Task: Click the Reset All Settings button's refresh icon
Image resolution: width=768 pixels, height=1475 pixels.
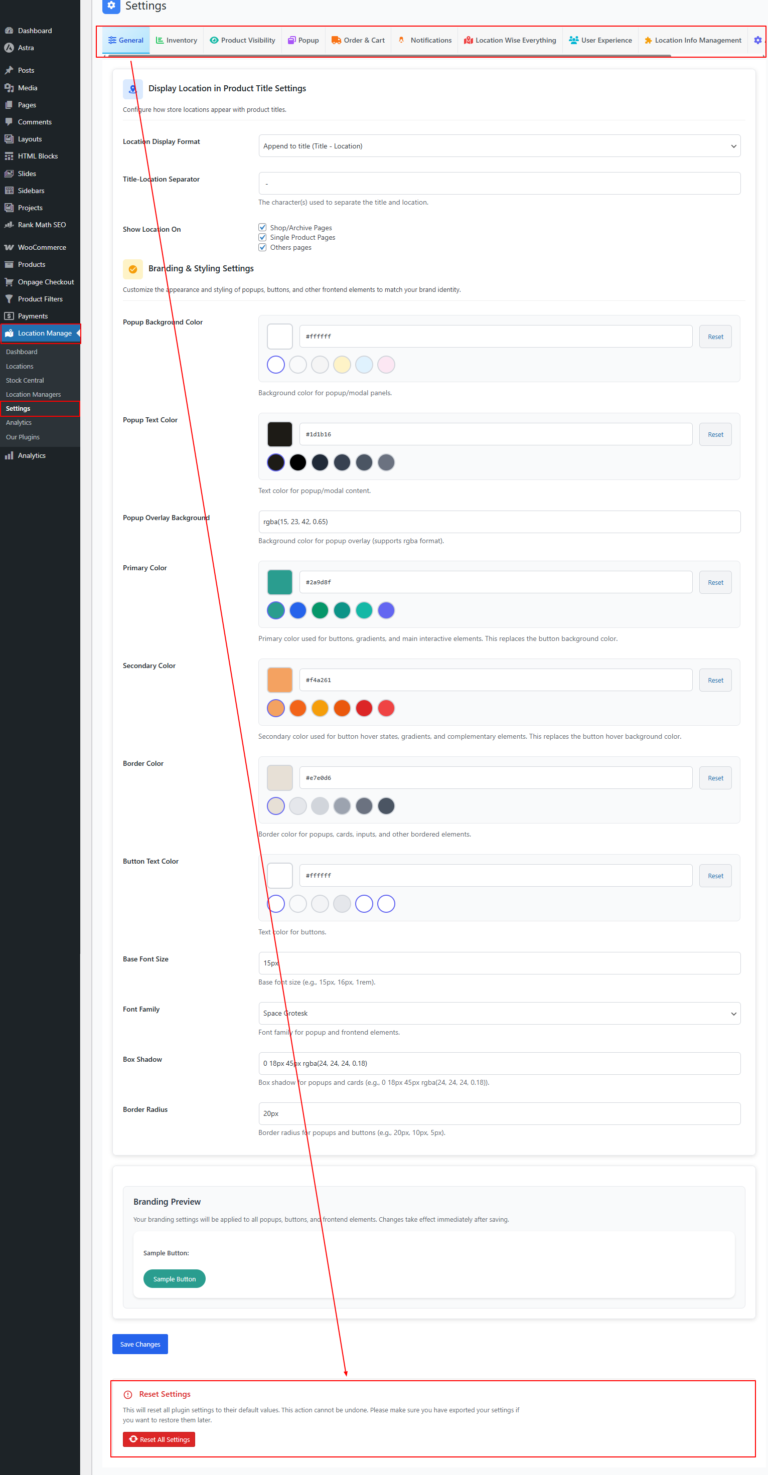Action: tap(134, 1439)
